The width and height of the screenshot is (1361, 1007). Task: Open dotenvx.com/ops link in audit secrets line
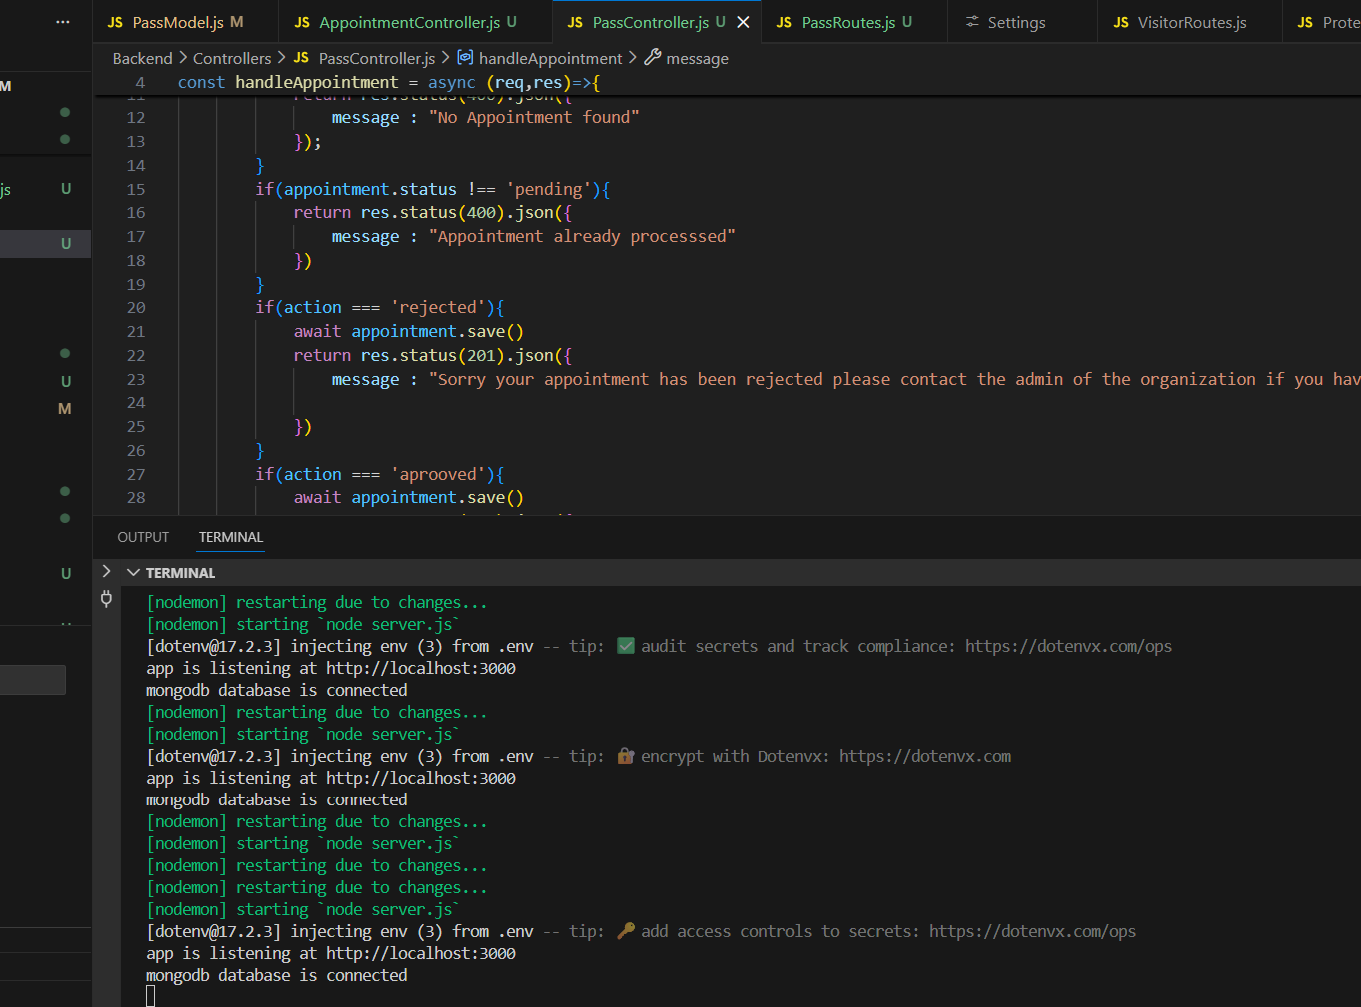coord(1068,646)
